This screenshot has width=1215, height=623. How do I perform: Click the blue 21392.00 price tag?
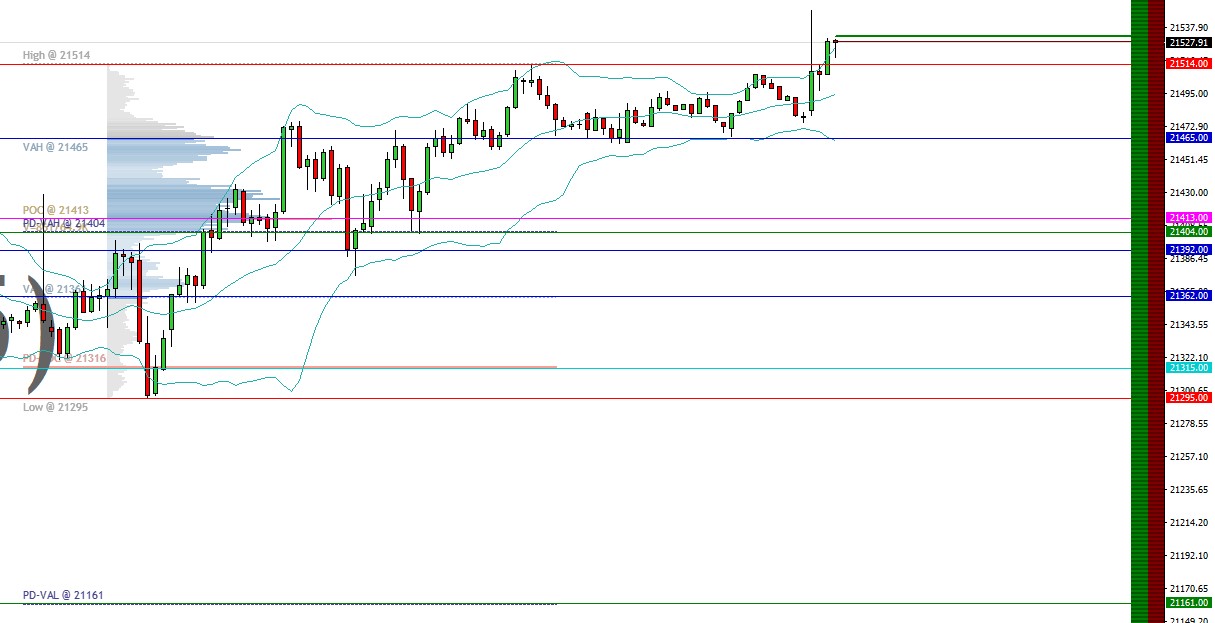click(1188, 249)
